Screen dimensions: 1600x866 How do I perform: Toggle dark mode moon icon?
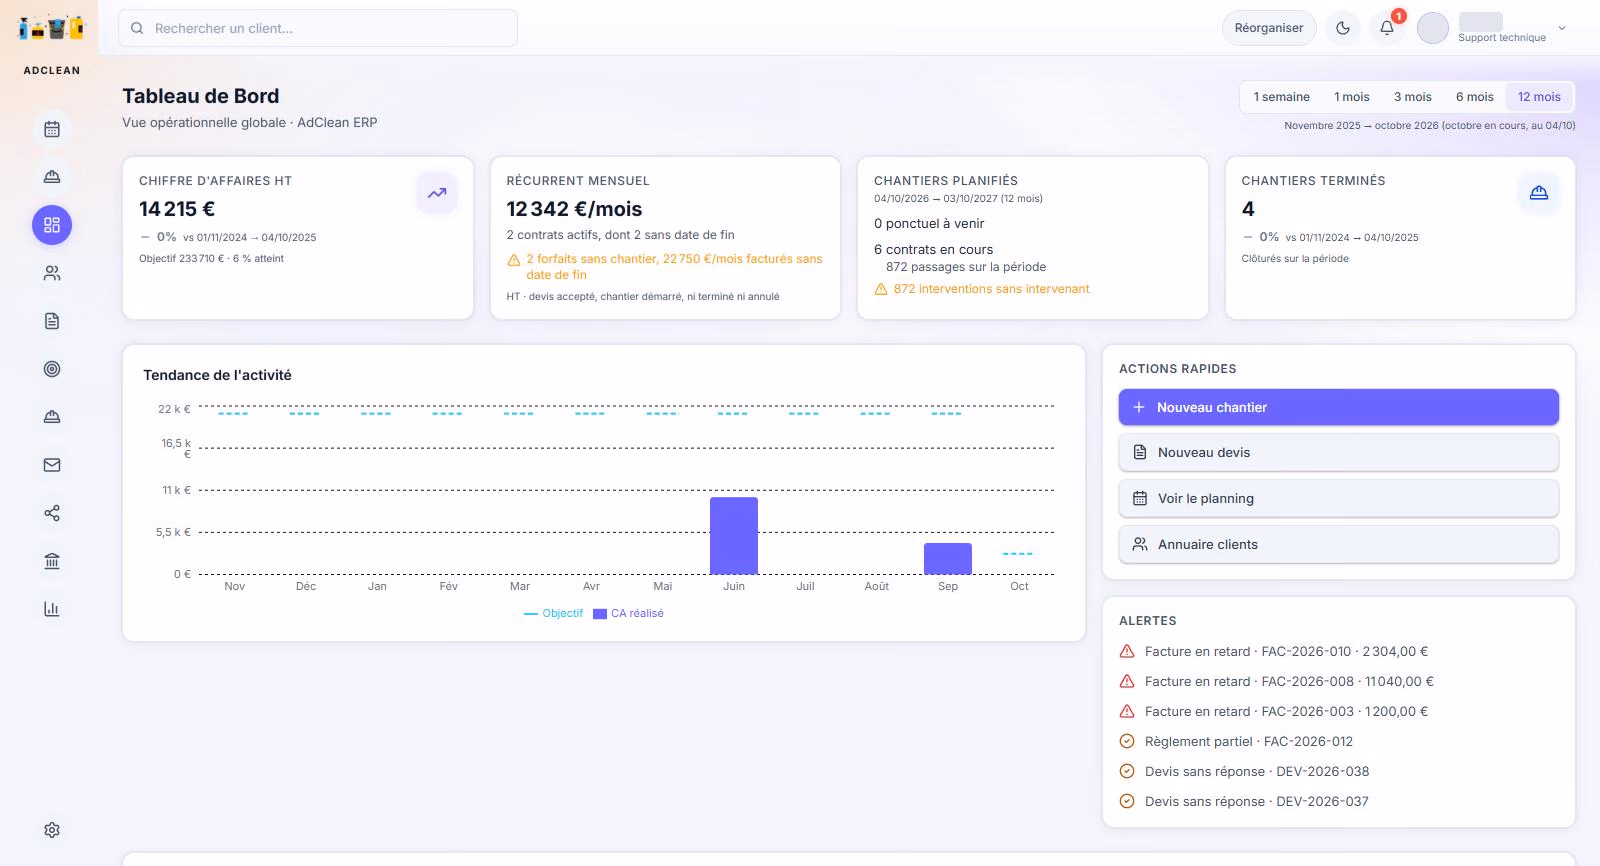click(x=1343, y=28)
